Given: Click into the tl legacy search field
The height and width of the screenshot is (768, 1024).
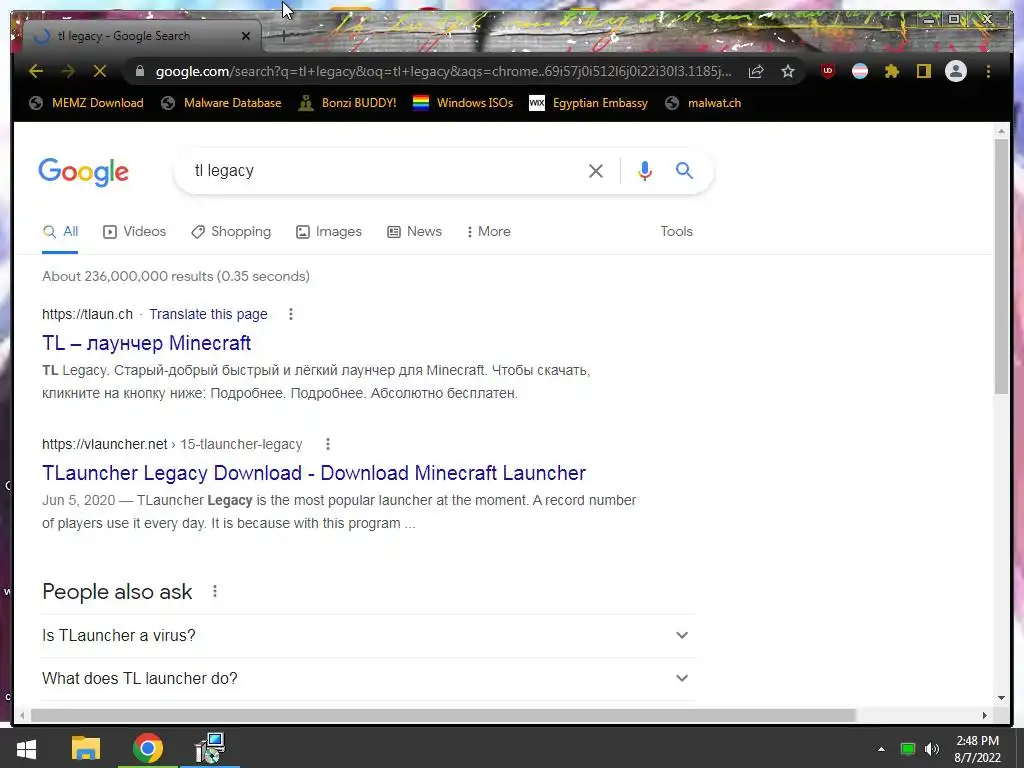Looking at the screenshot, I should tap(385, 170).
